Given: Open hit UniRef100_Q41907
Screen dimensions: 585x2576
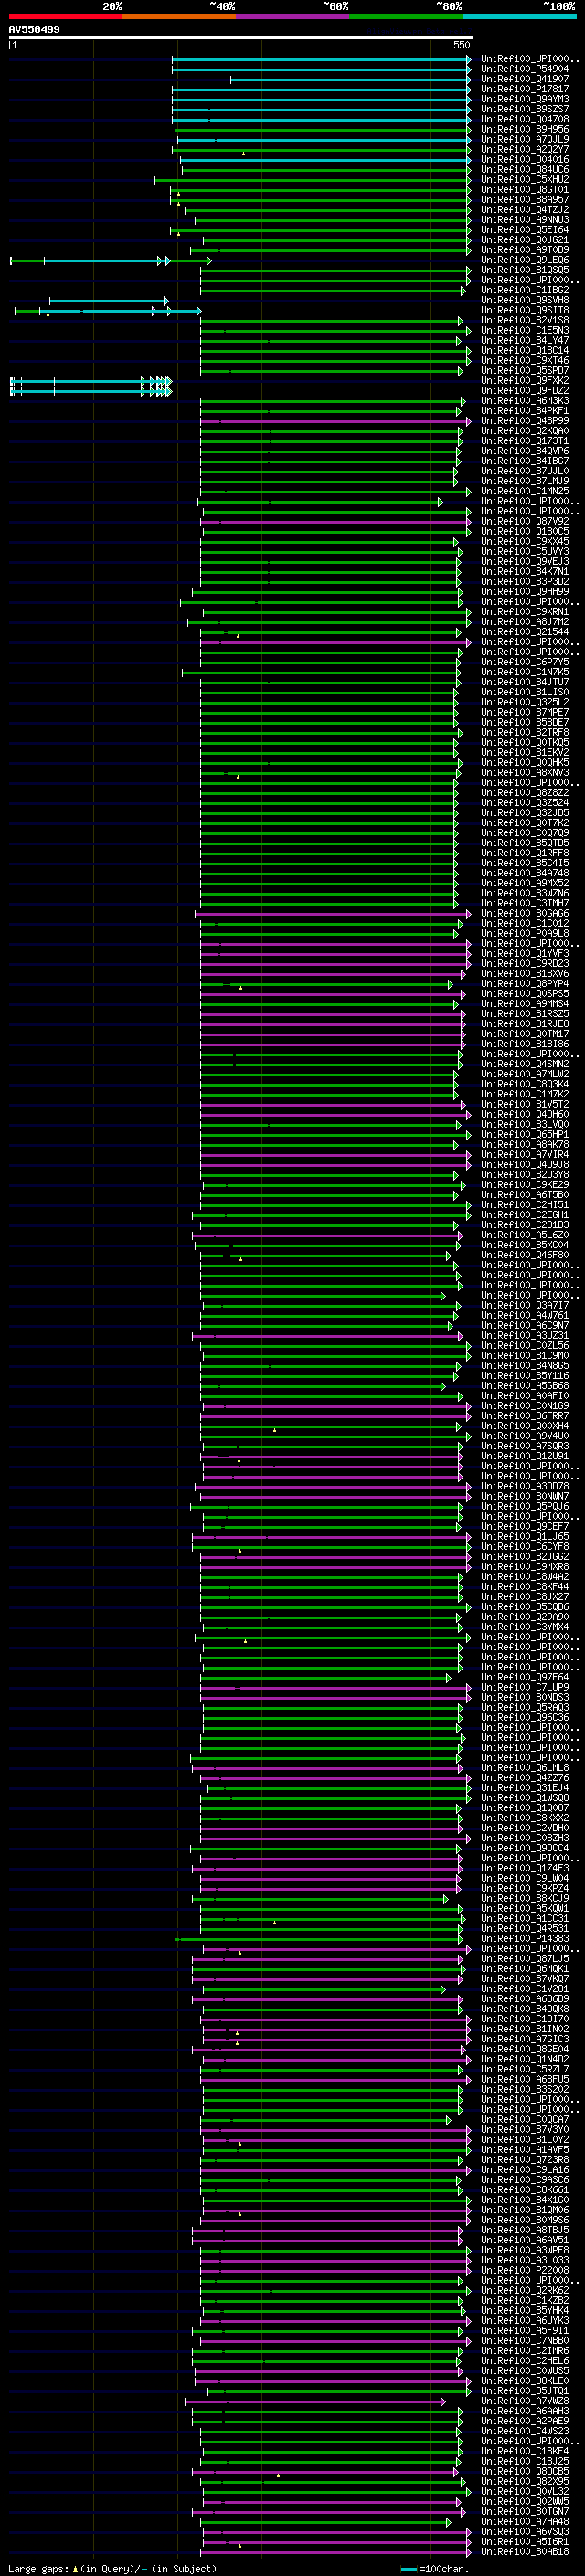Looking at the screenshot, I should click(x=525, y=79).
